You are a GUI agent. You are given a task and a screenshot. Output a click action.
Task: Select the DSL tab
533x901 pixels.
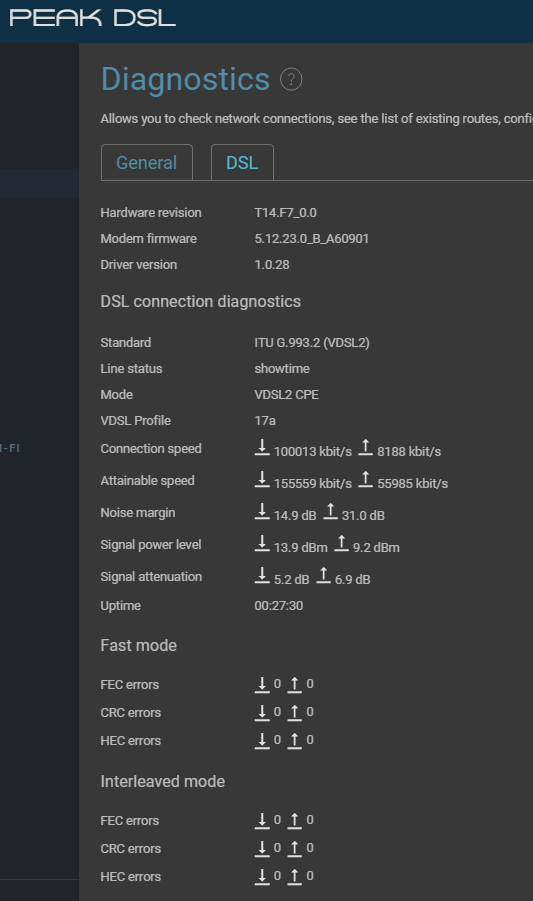(242, 163)
